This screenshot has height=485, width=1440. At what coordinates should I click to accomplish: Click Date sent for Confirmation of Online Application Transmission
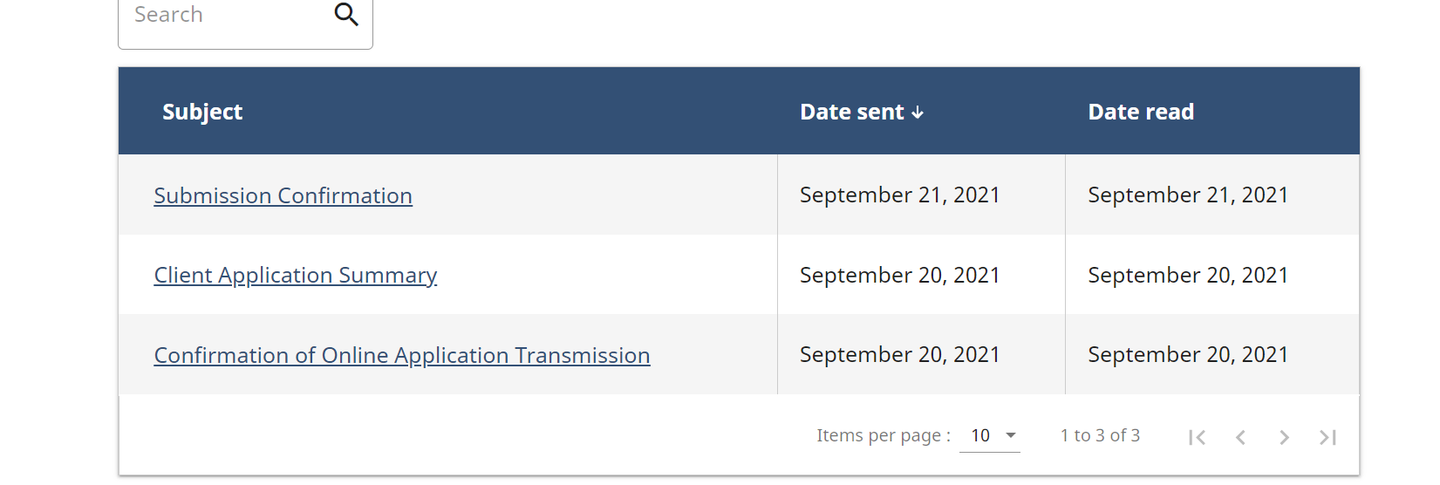point(899,355)
